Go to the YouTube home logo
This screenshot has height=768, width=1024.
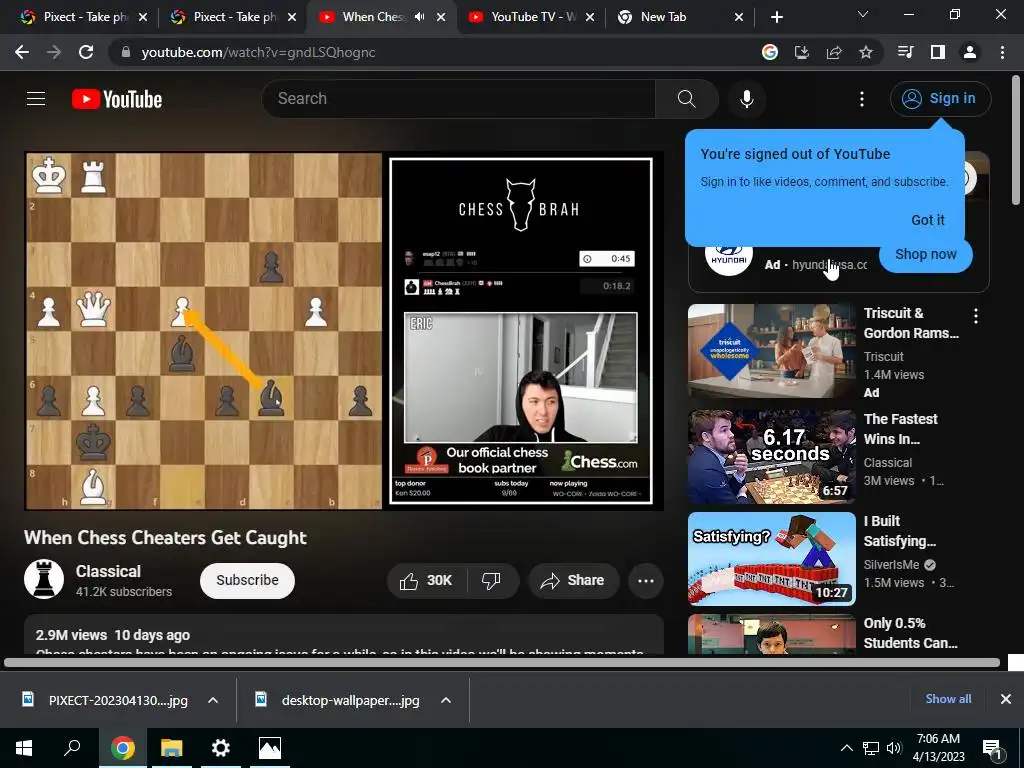[x=117, y=99]
